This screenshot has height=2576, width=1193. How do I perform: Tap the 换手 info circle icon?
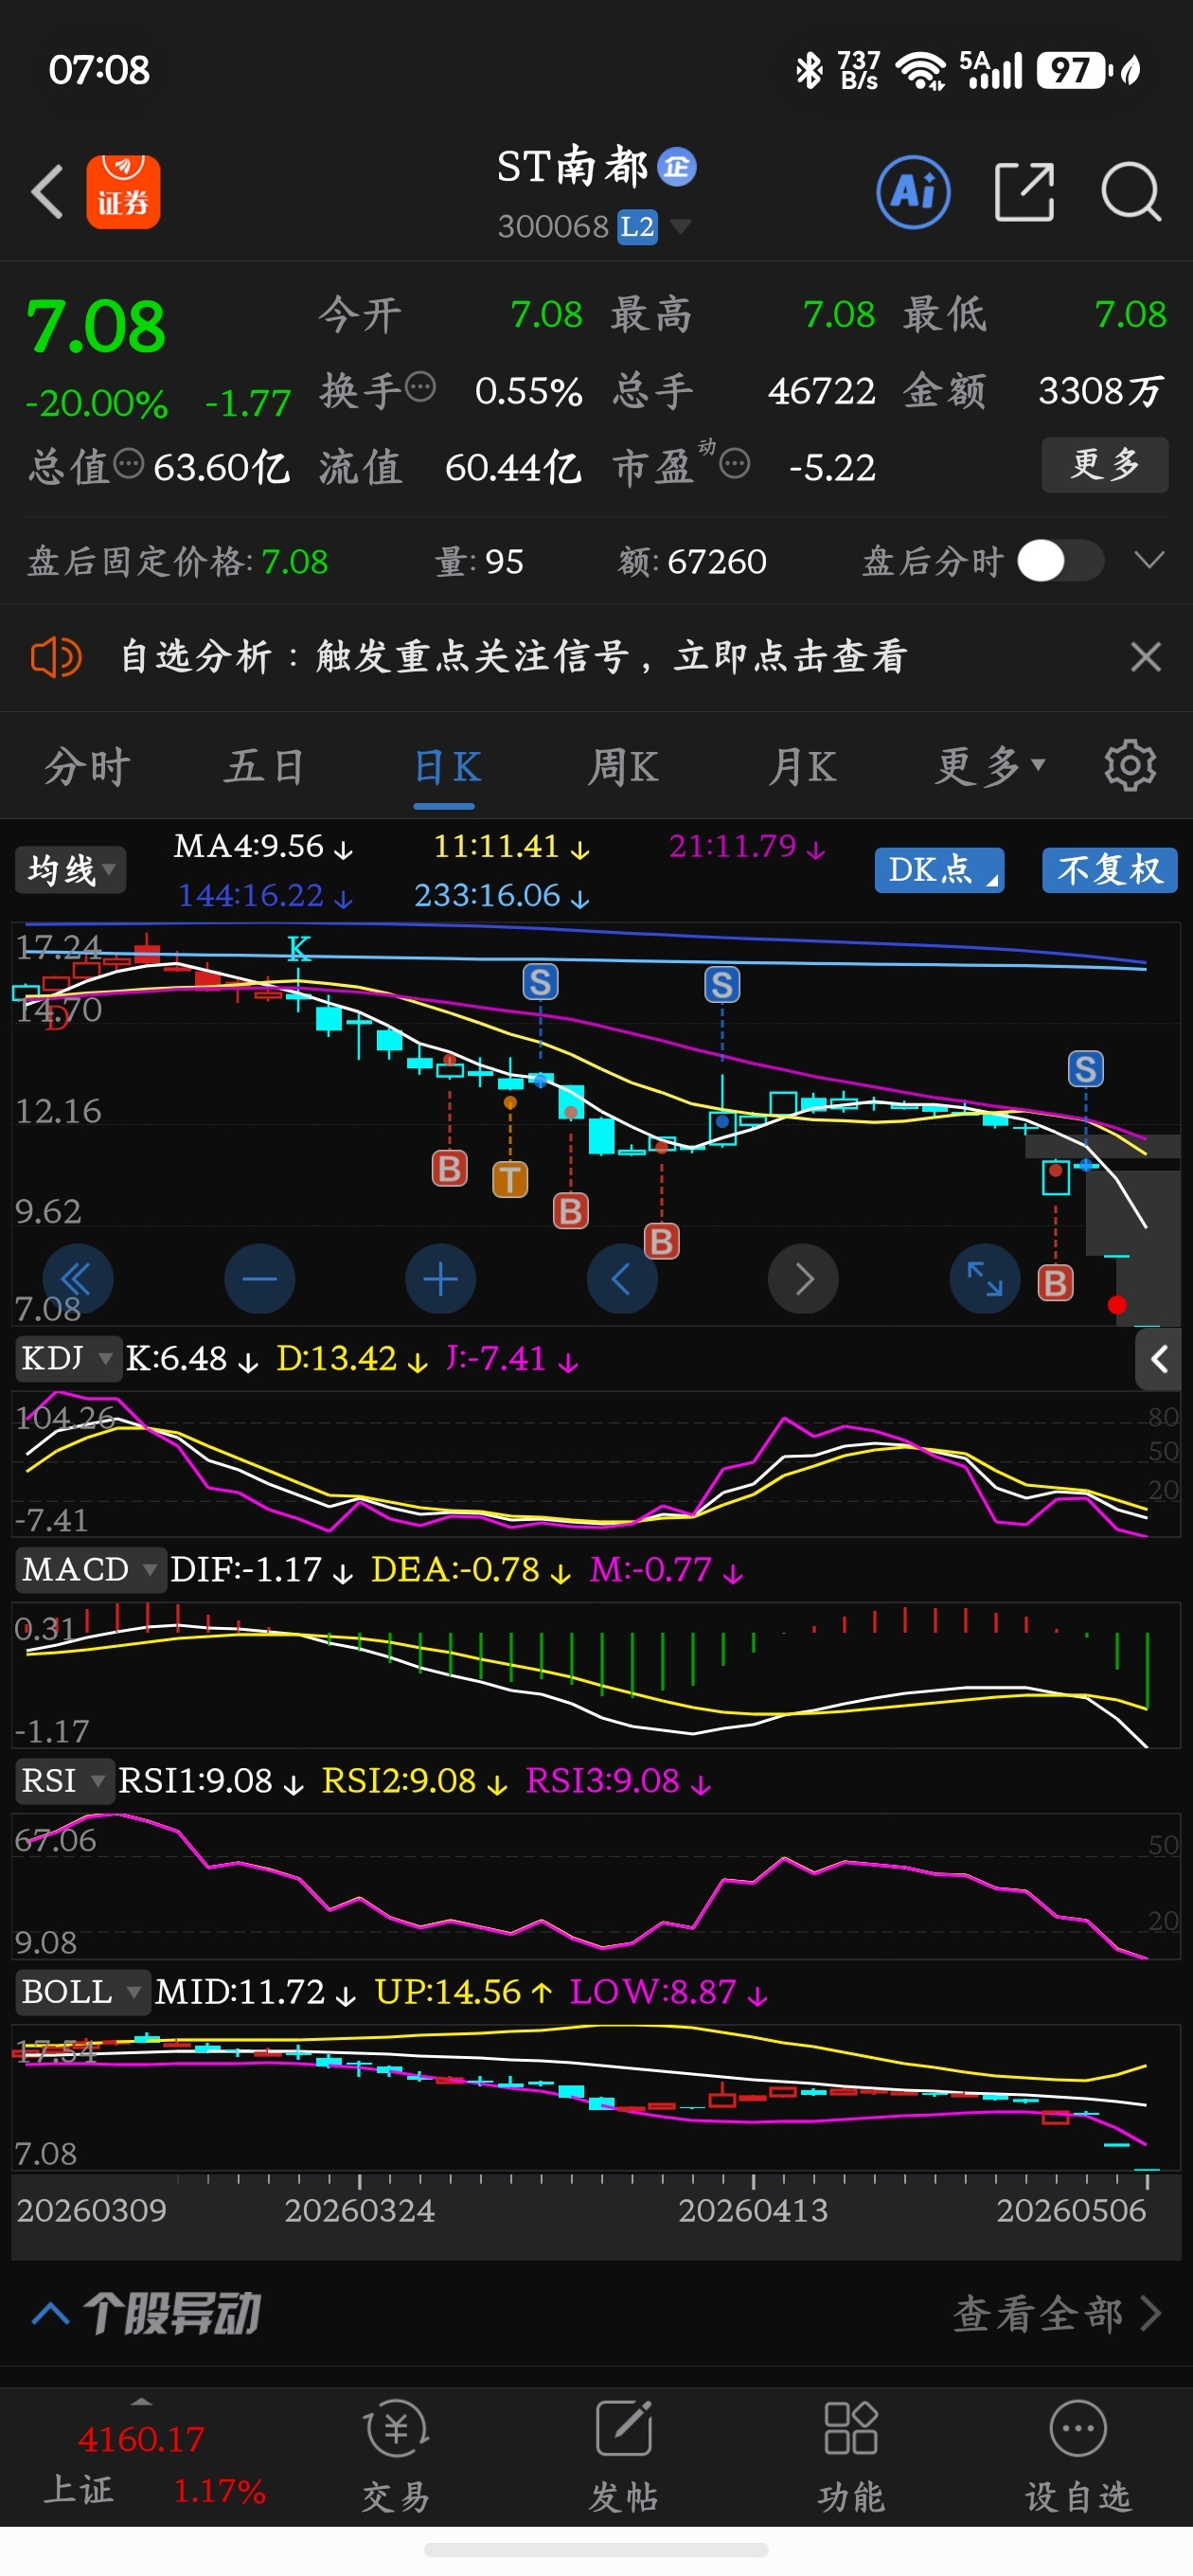(x=421, y=386)
